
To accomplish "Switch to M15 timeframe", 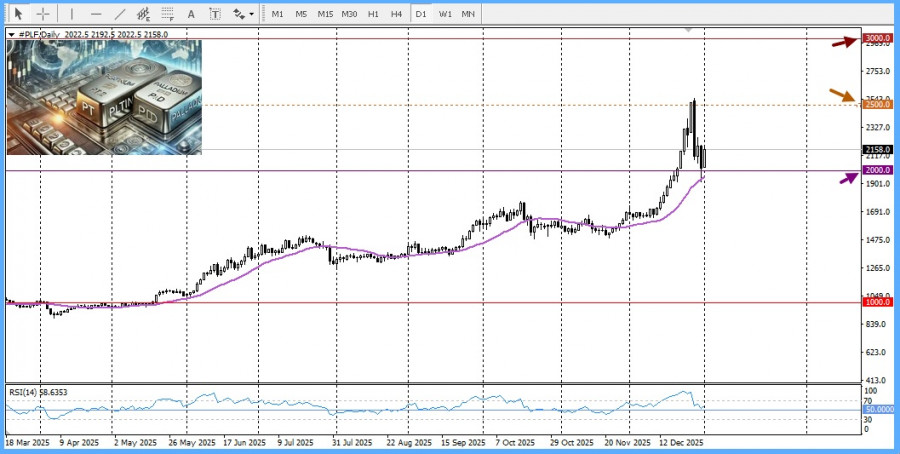I will click(325, 14).
